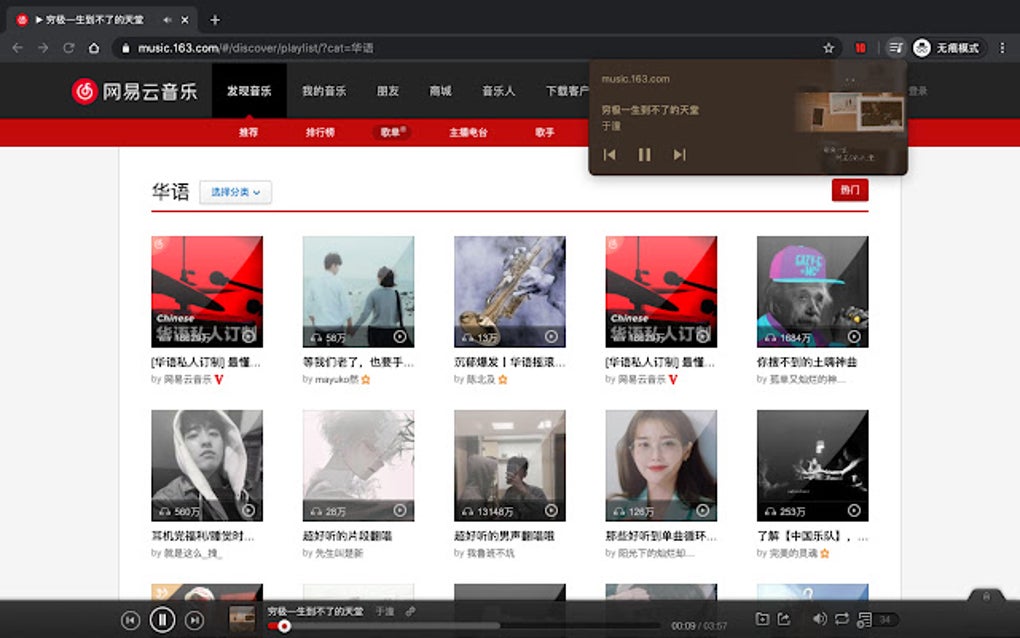Click the song progress slider handle
Screen dimensions: 1020x638
tap(284, 626)
